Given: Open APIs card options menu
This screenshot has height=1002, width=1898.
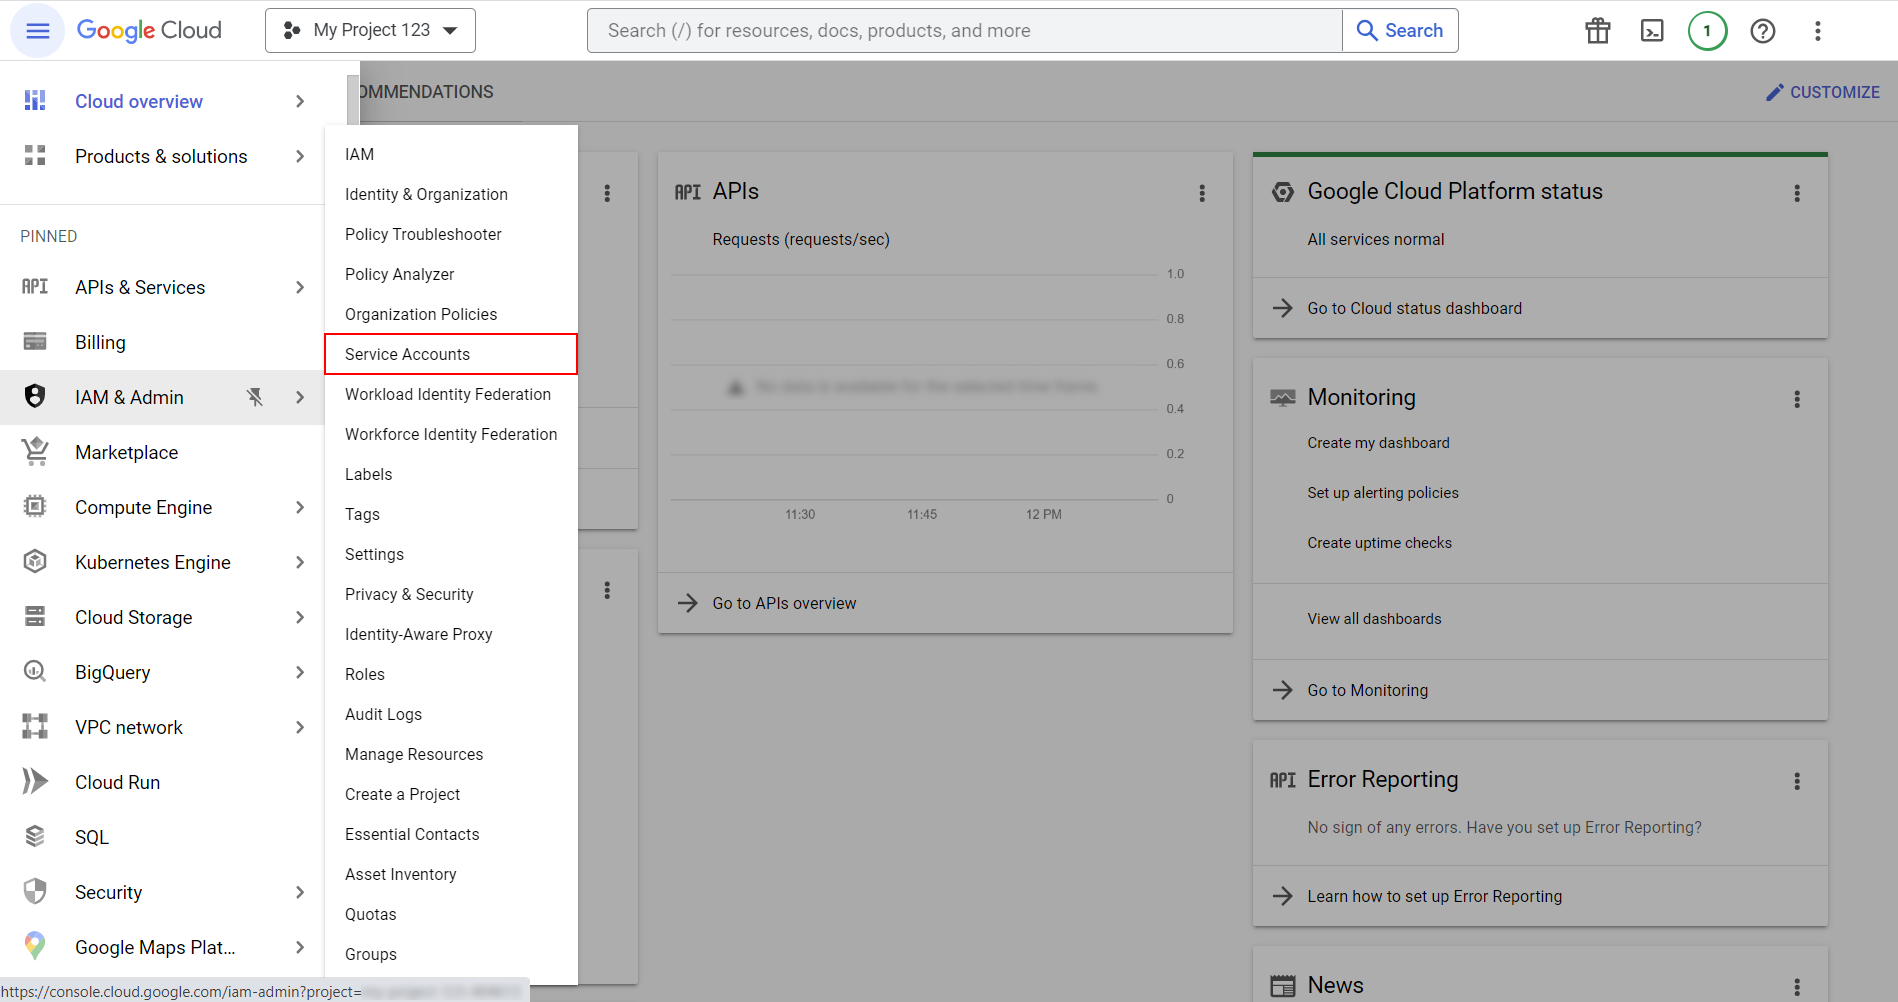Looking at the screenshot, I should pos(1202,193).
